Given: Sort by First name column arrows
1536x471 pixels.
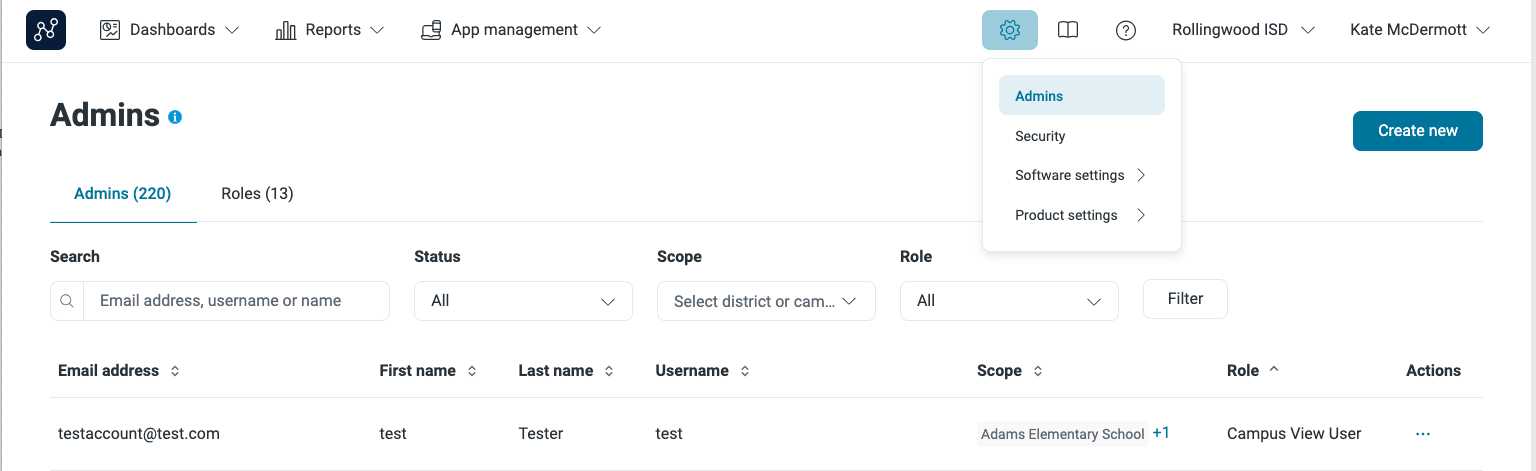Looking at the screenshot, I should tap(472, 371).
